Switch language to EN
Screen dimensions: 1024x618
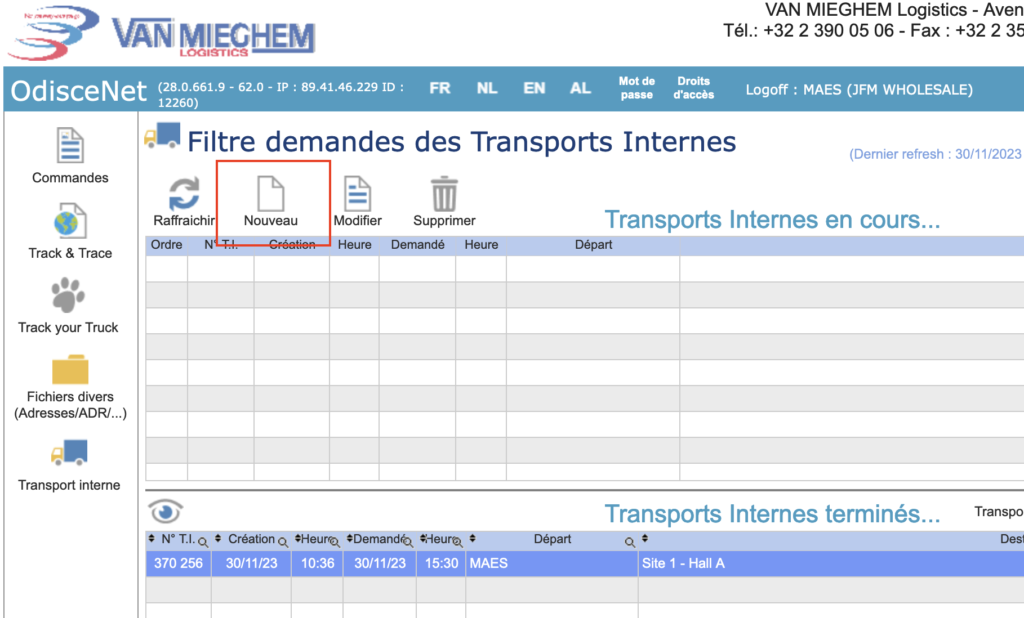click(x=534, y=88)
